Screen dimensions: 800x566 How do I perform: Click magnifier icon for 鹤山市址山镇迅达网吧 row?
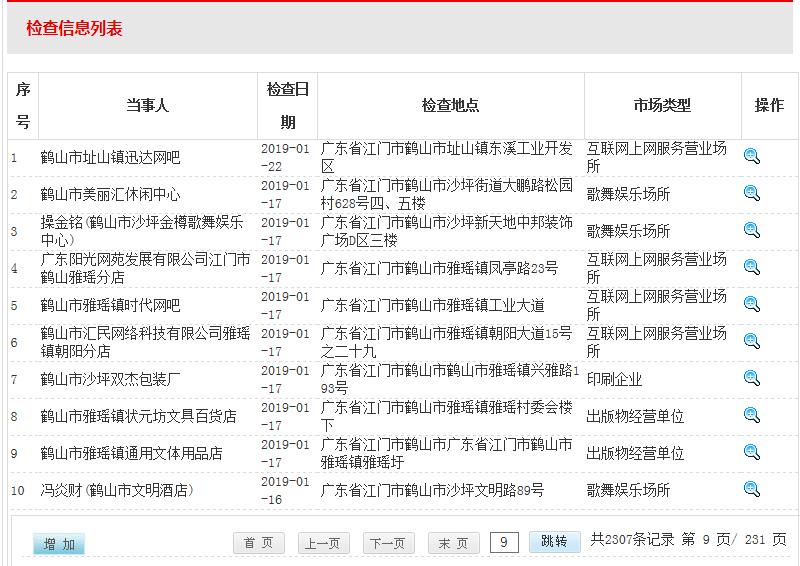(752, 156)
